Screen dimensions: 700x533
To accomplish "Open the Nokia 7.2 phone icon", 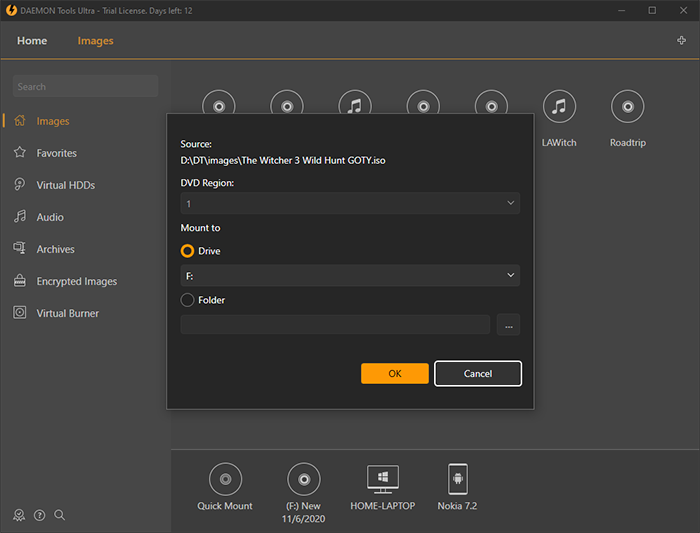I will [x=458, y=479].
